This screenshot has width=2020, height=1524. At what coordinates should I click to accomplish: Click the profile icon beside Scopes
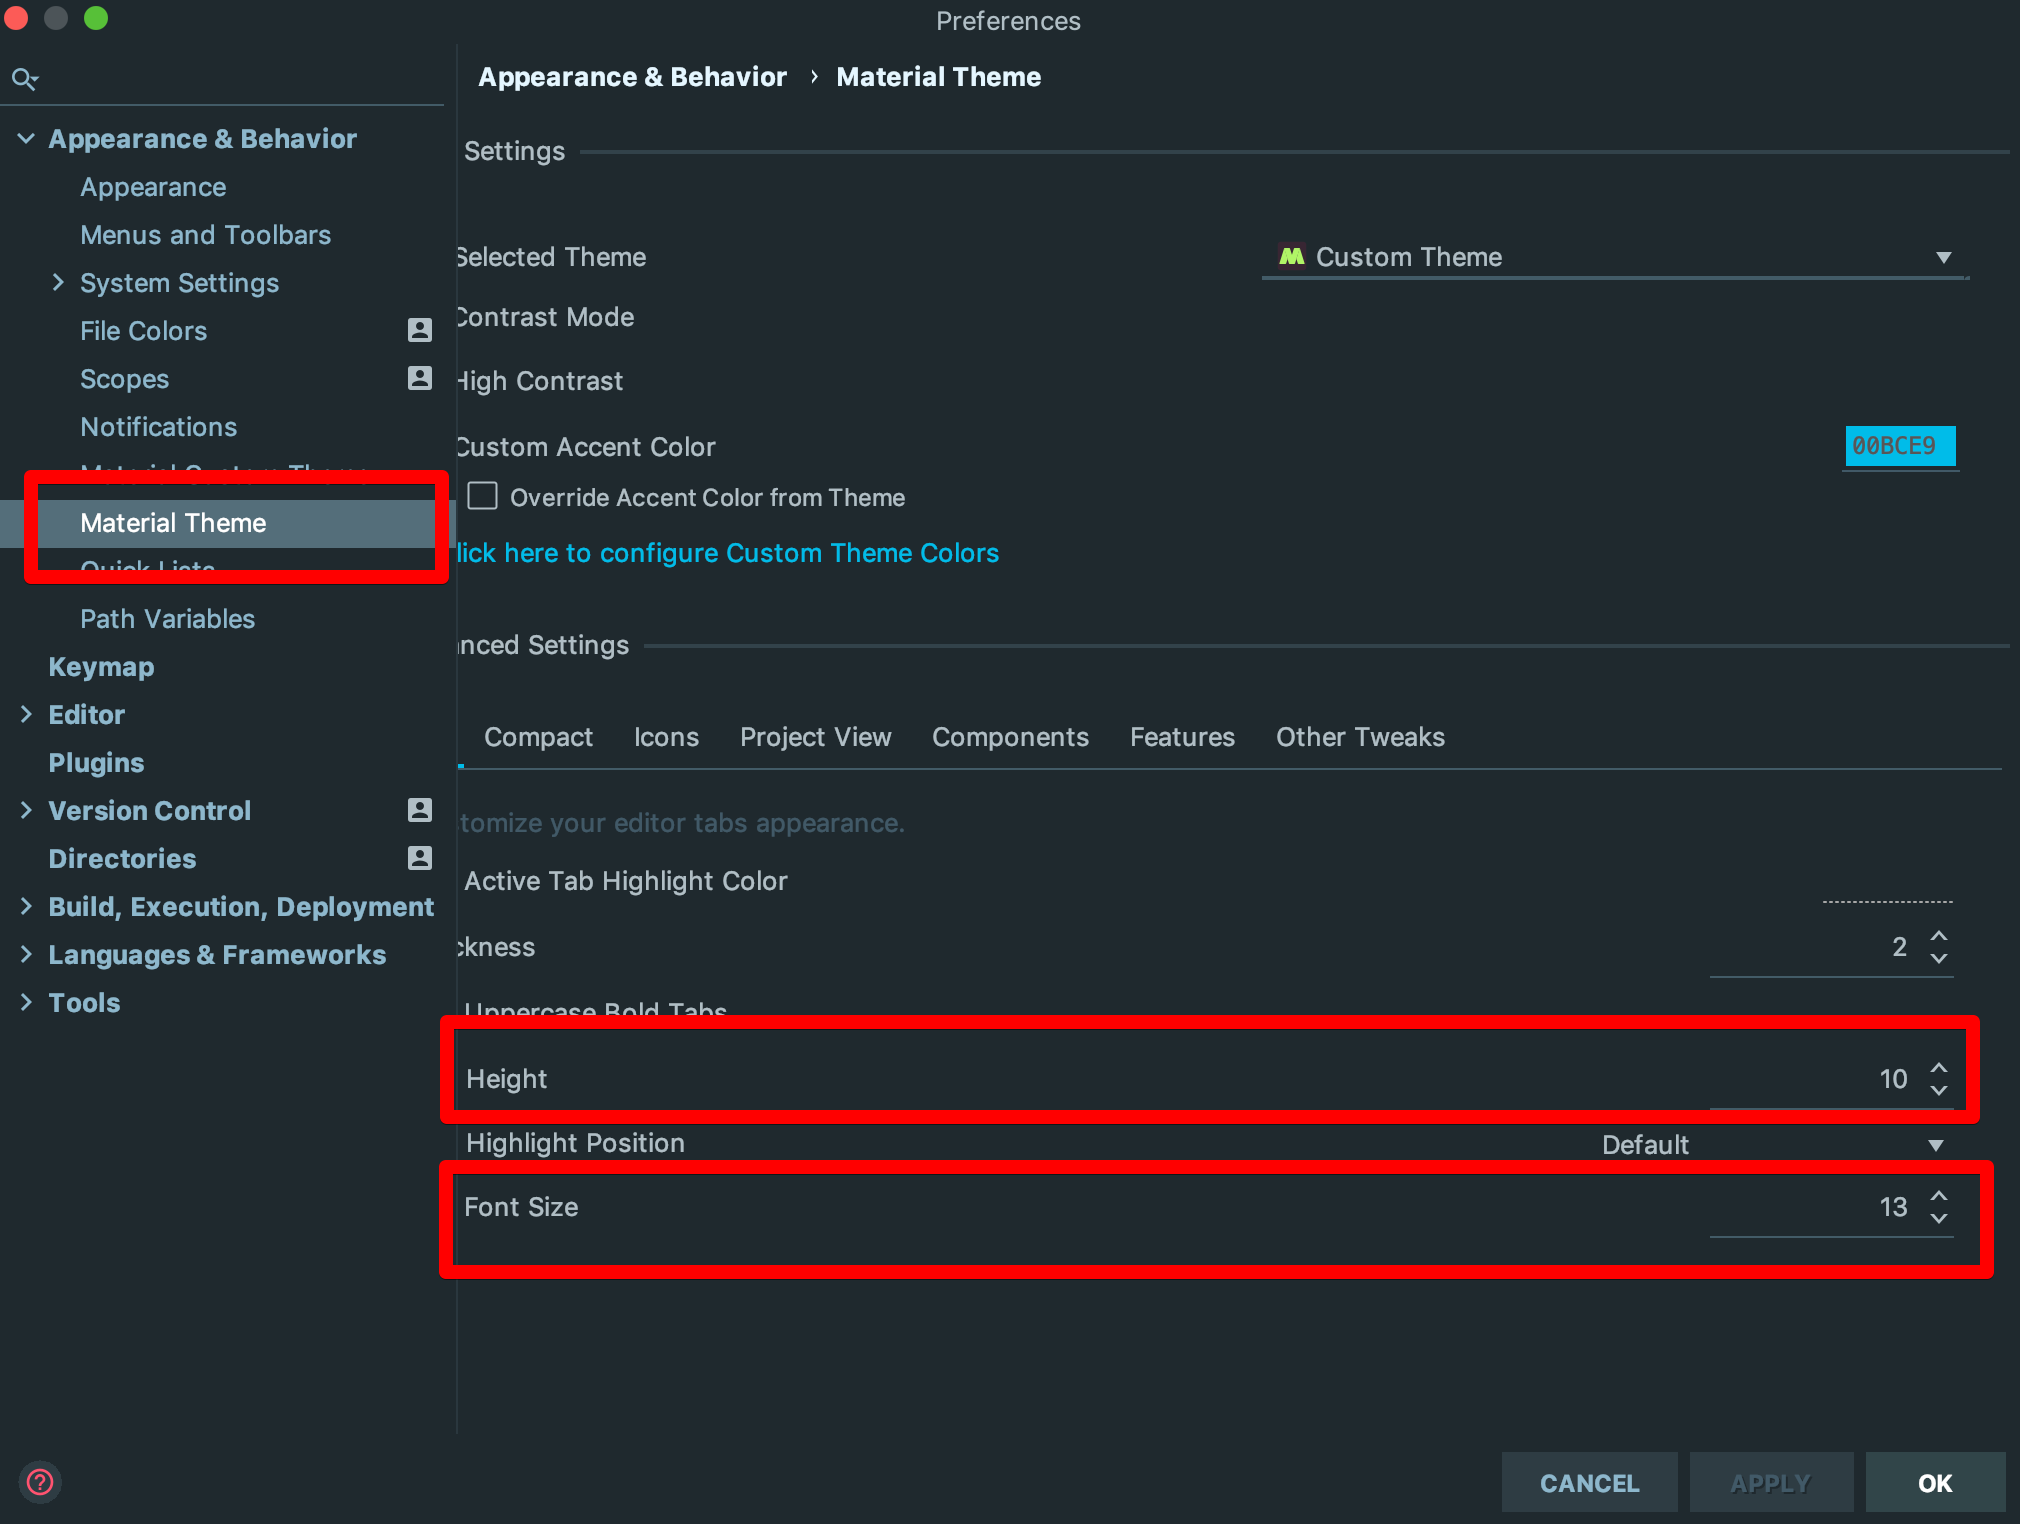420,378
